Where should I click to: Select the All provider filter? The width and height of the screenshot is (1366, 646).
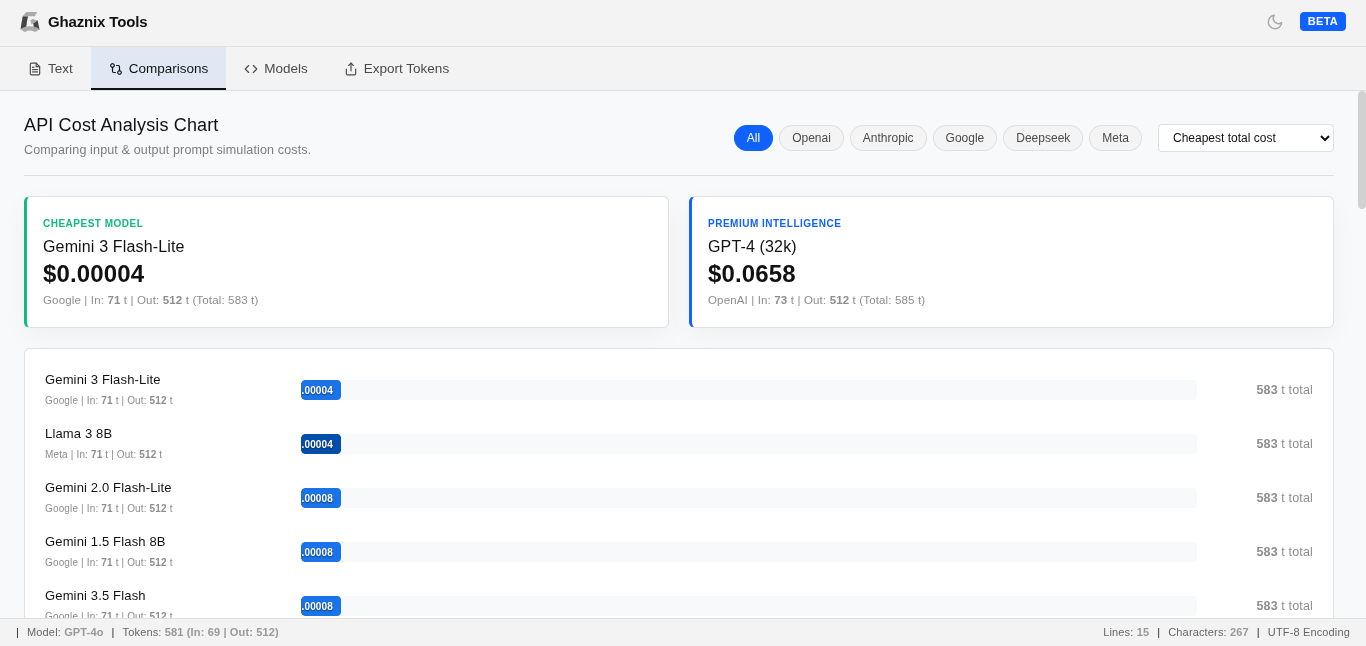pos(753,138)
